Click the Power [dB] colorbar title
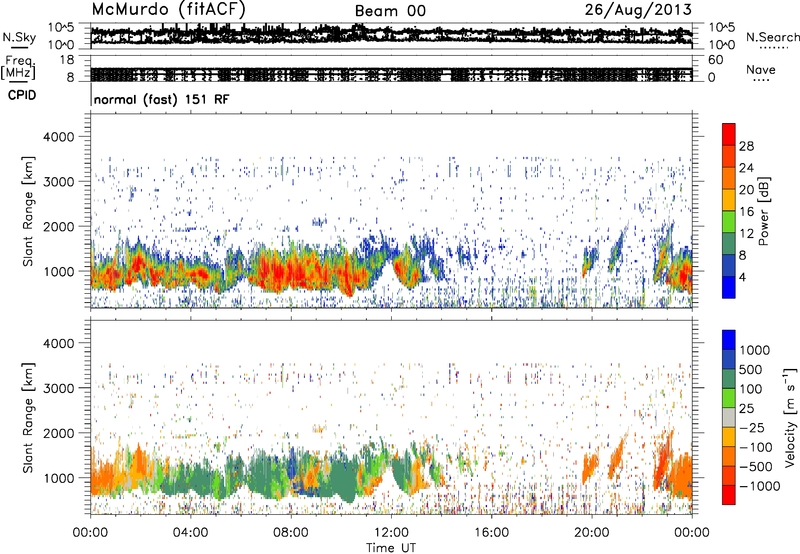 [x=764, y=212]
